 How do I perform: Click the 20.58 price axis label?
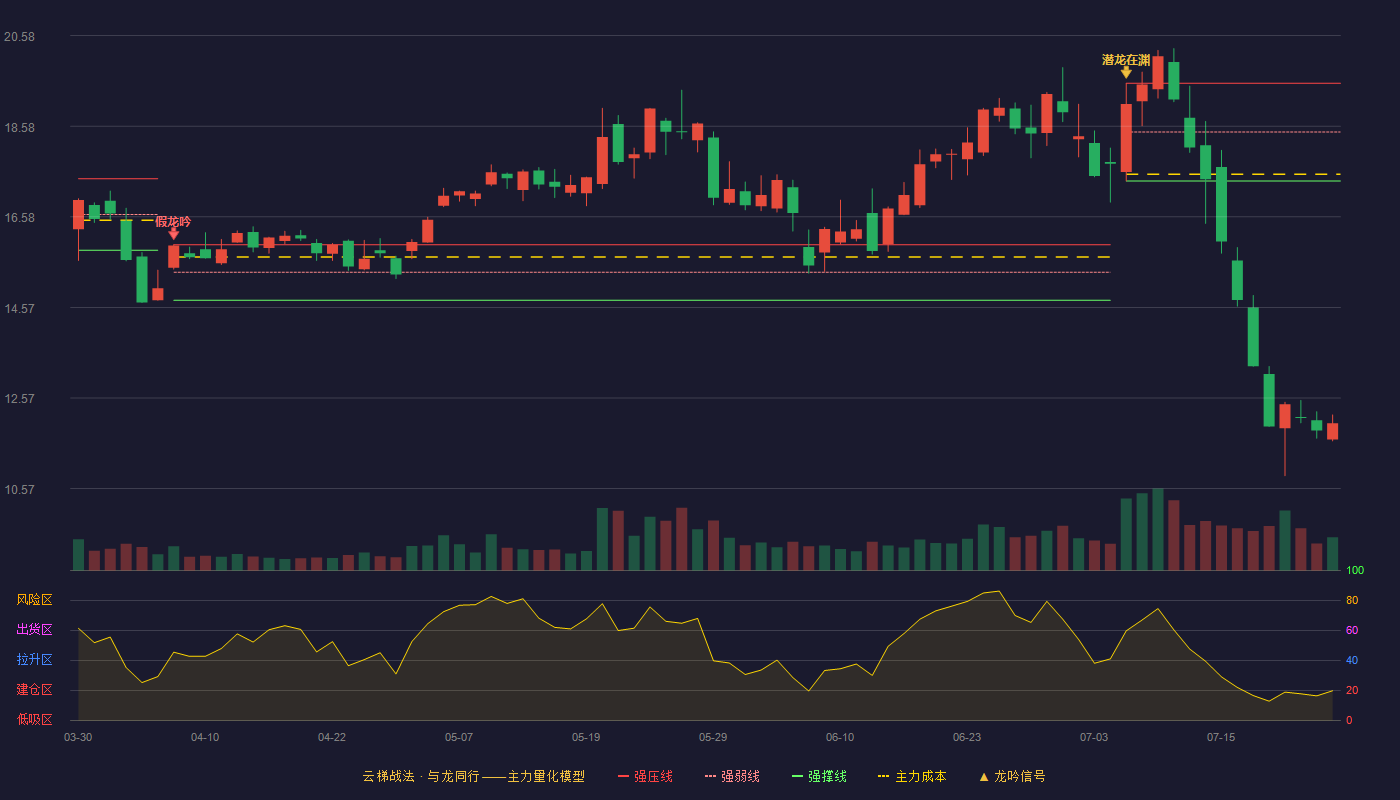[20, 37]
